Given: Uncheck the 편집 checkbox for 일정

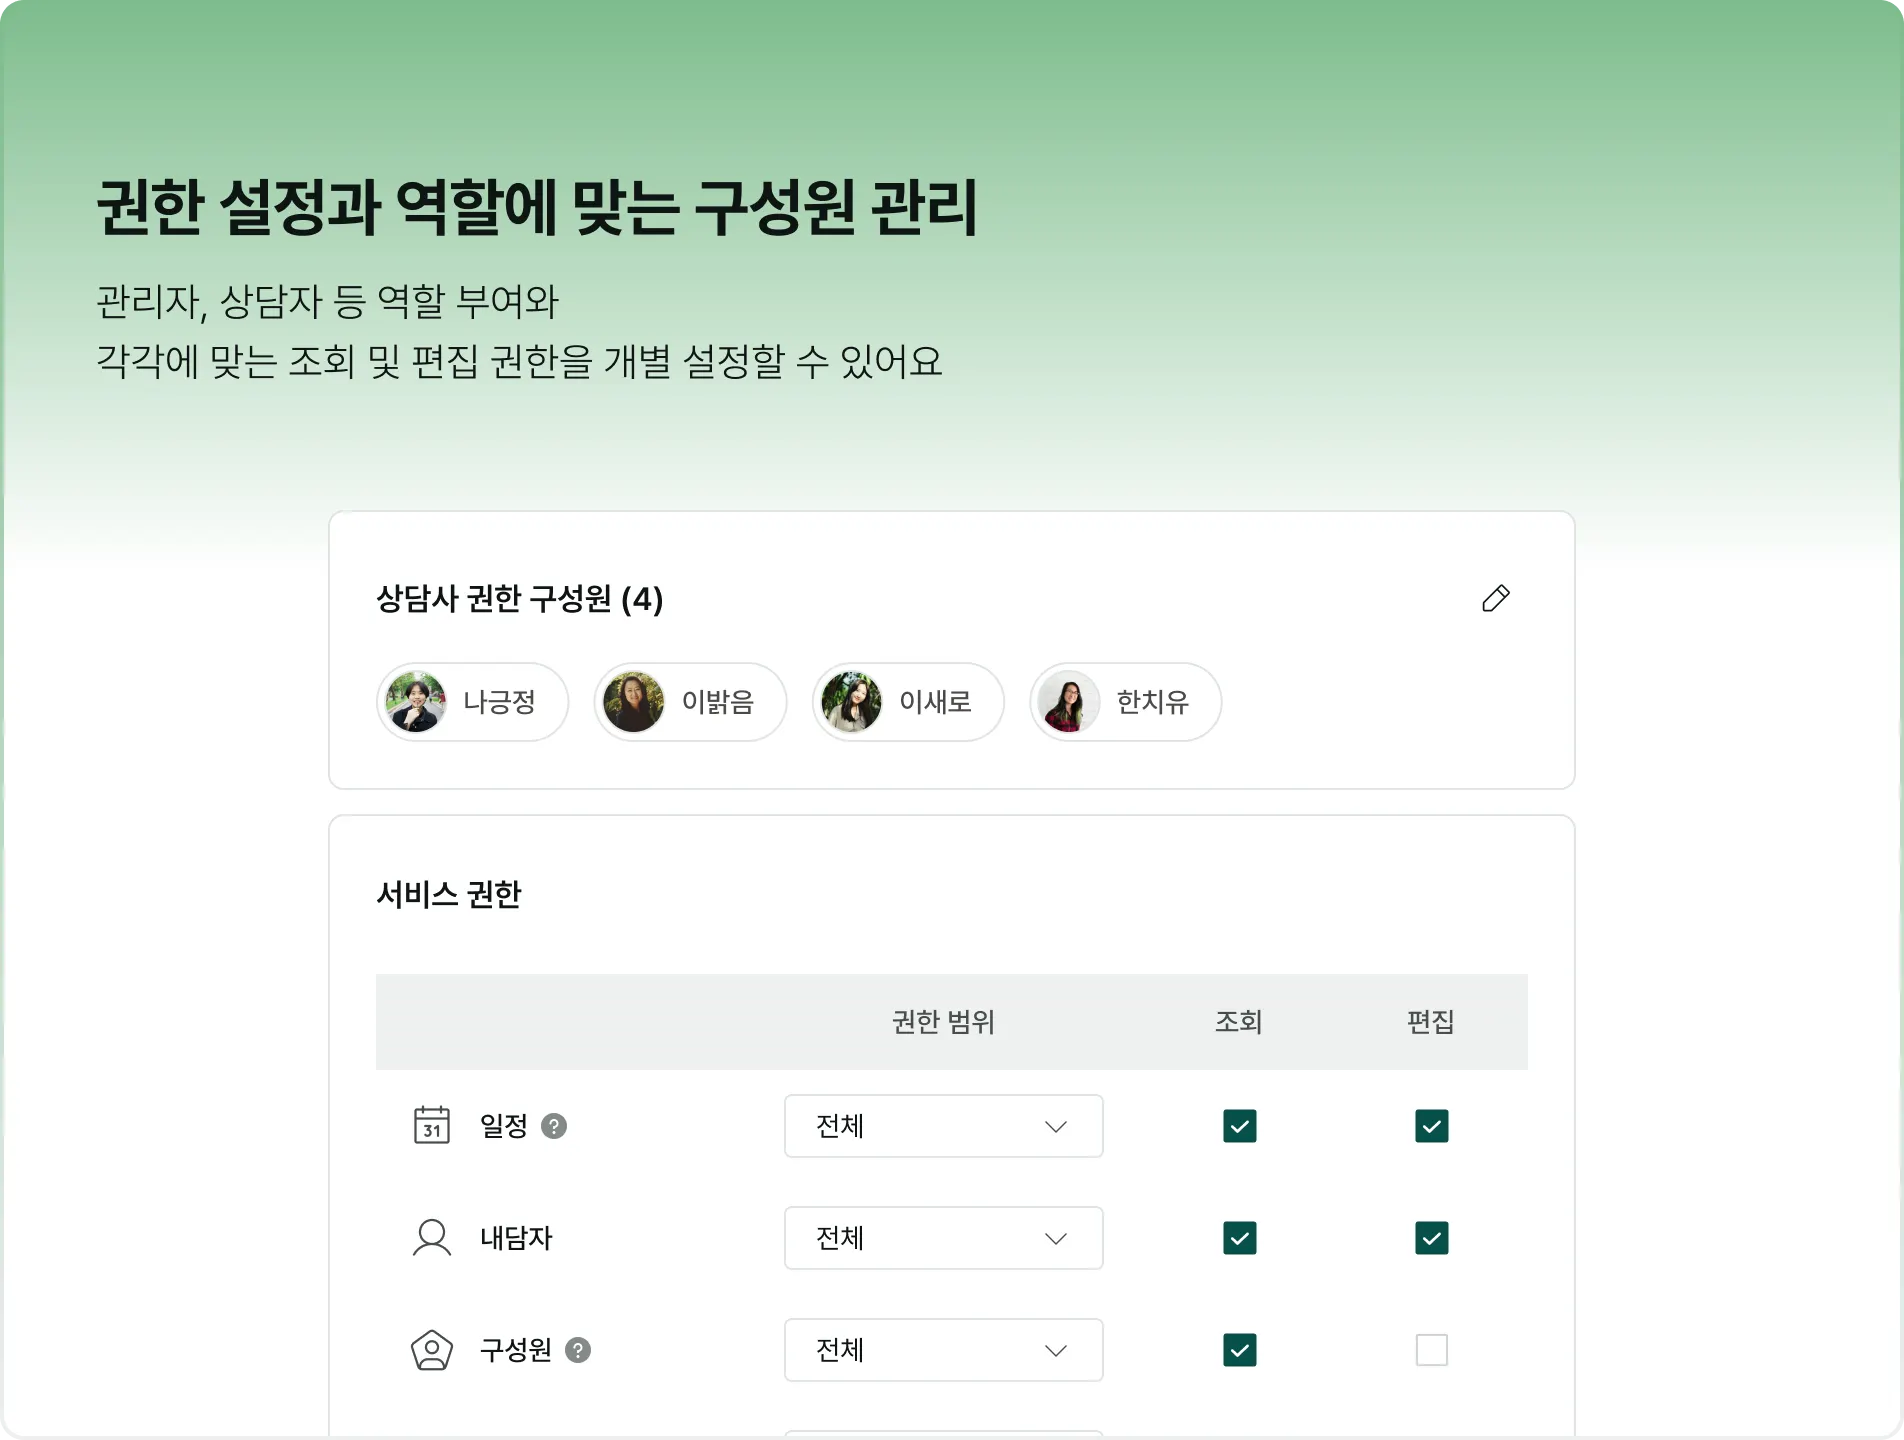Looking at the screenshot, I should pyautogui.click(x=1432, y=1126).
